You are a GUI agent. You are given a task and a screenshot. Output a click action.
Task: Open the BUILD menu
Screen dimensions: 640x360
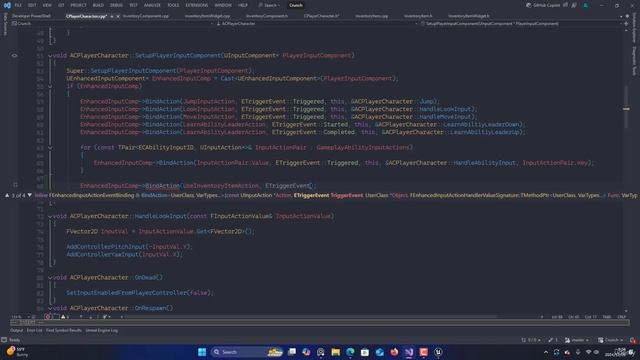tap(98, 5)
